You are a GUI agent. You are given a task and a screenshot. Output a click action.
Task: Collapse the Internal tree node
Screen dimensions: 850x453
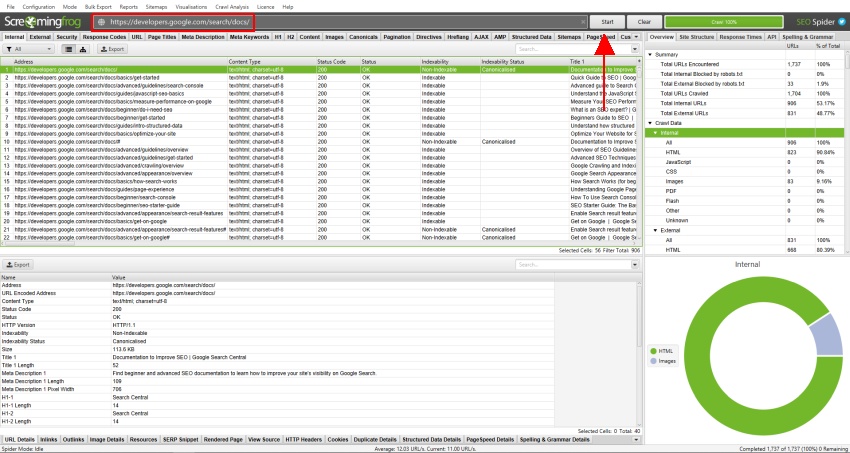655,133
